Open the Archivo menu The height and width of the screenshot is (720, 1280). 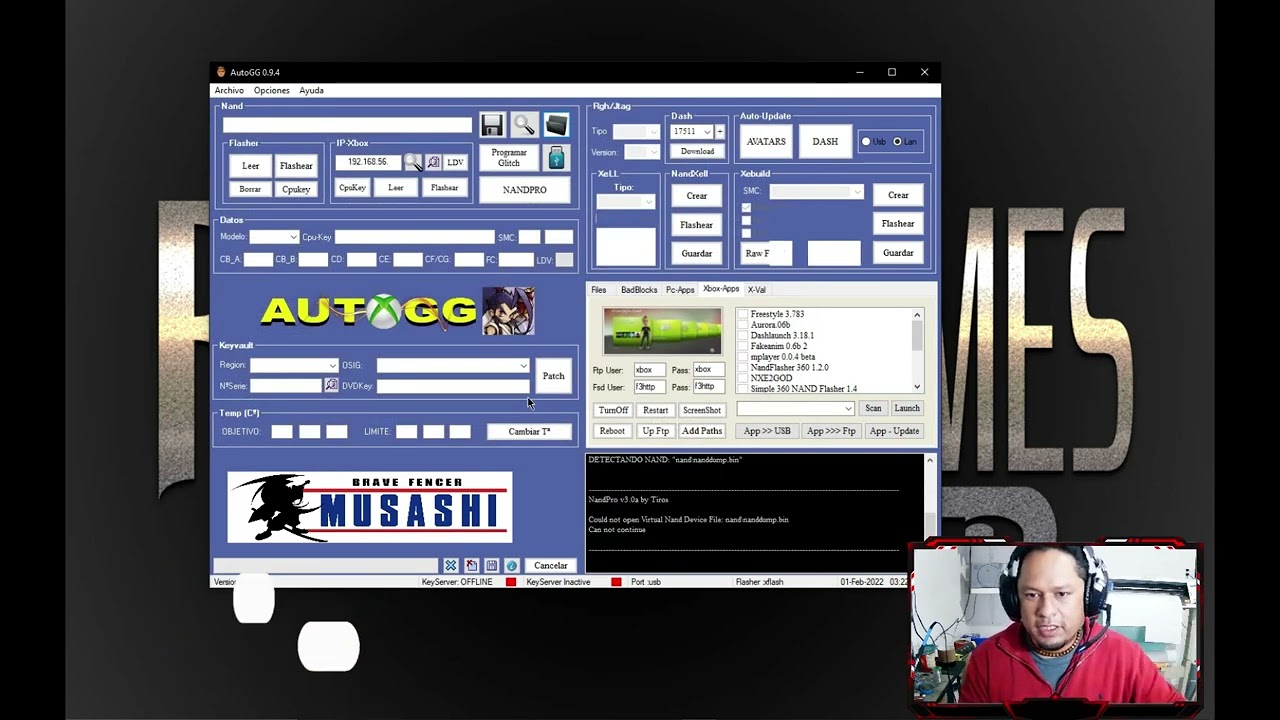coord(229,91)
